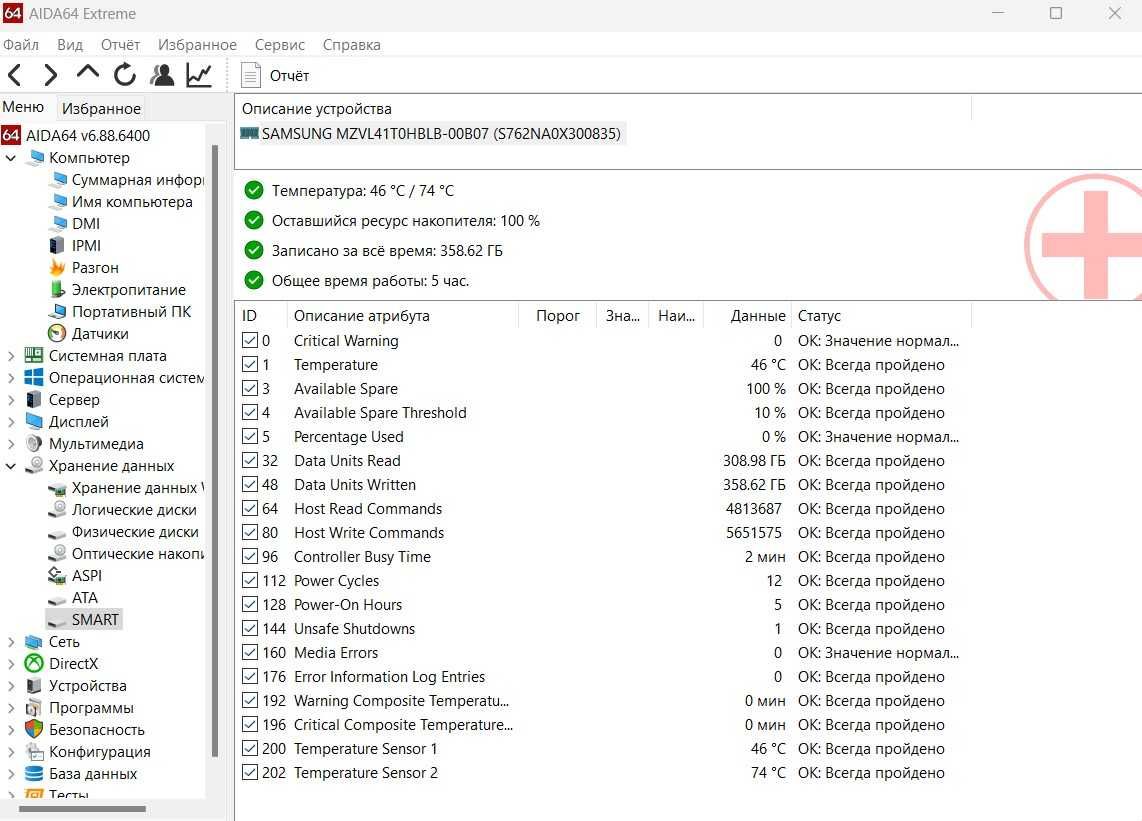Open the Вид menu
Screen dimensions: 1142x821
coord(70,44)
